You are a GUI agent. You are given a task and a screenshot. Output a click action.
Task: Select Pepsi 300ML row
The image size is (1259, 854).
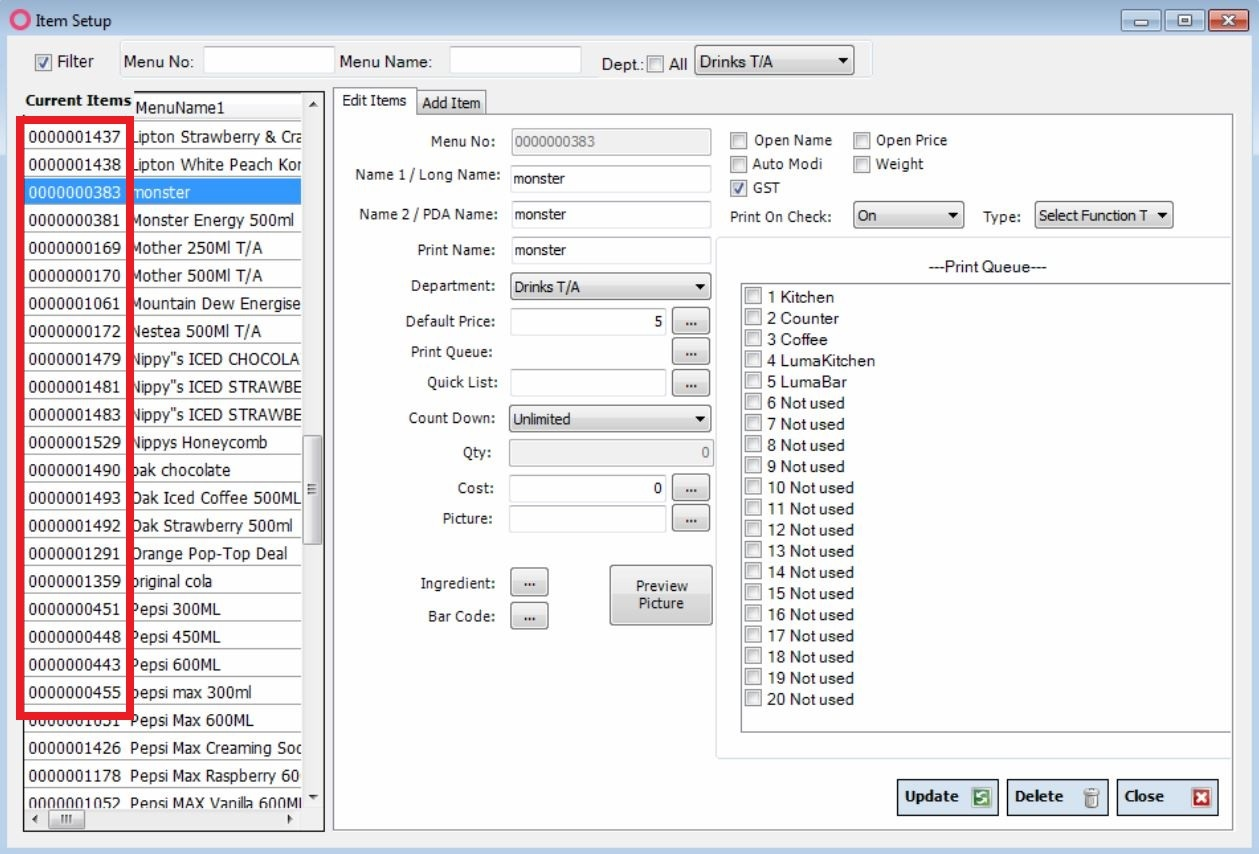pyautogui.click(x=162, y=609)
